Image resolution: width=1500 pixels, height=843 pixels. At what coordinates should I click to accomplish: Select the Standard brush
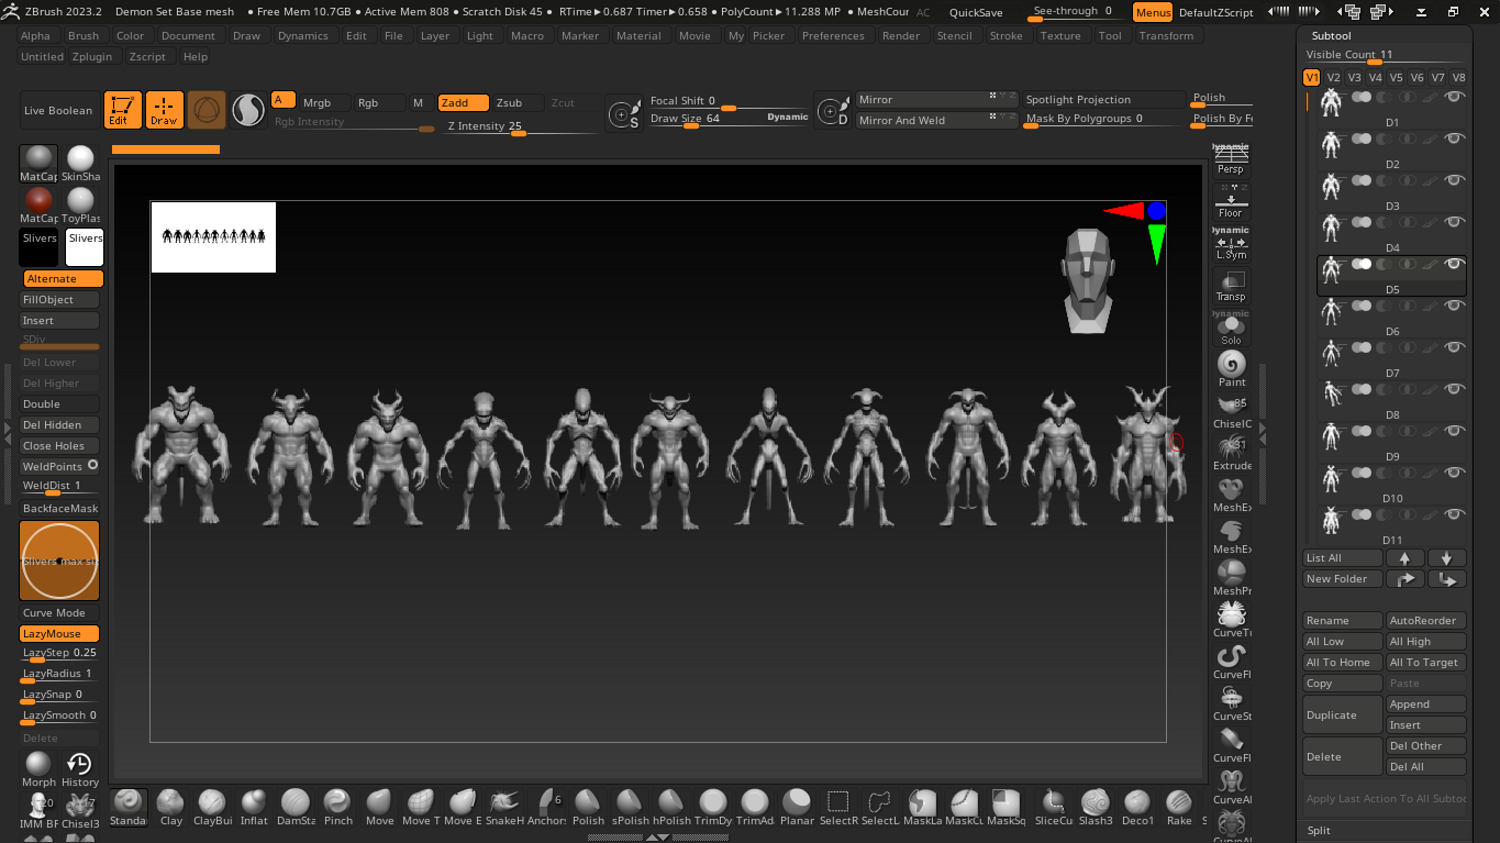point(128,807)
